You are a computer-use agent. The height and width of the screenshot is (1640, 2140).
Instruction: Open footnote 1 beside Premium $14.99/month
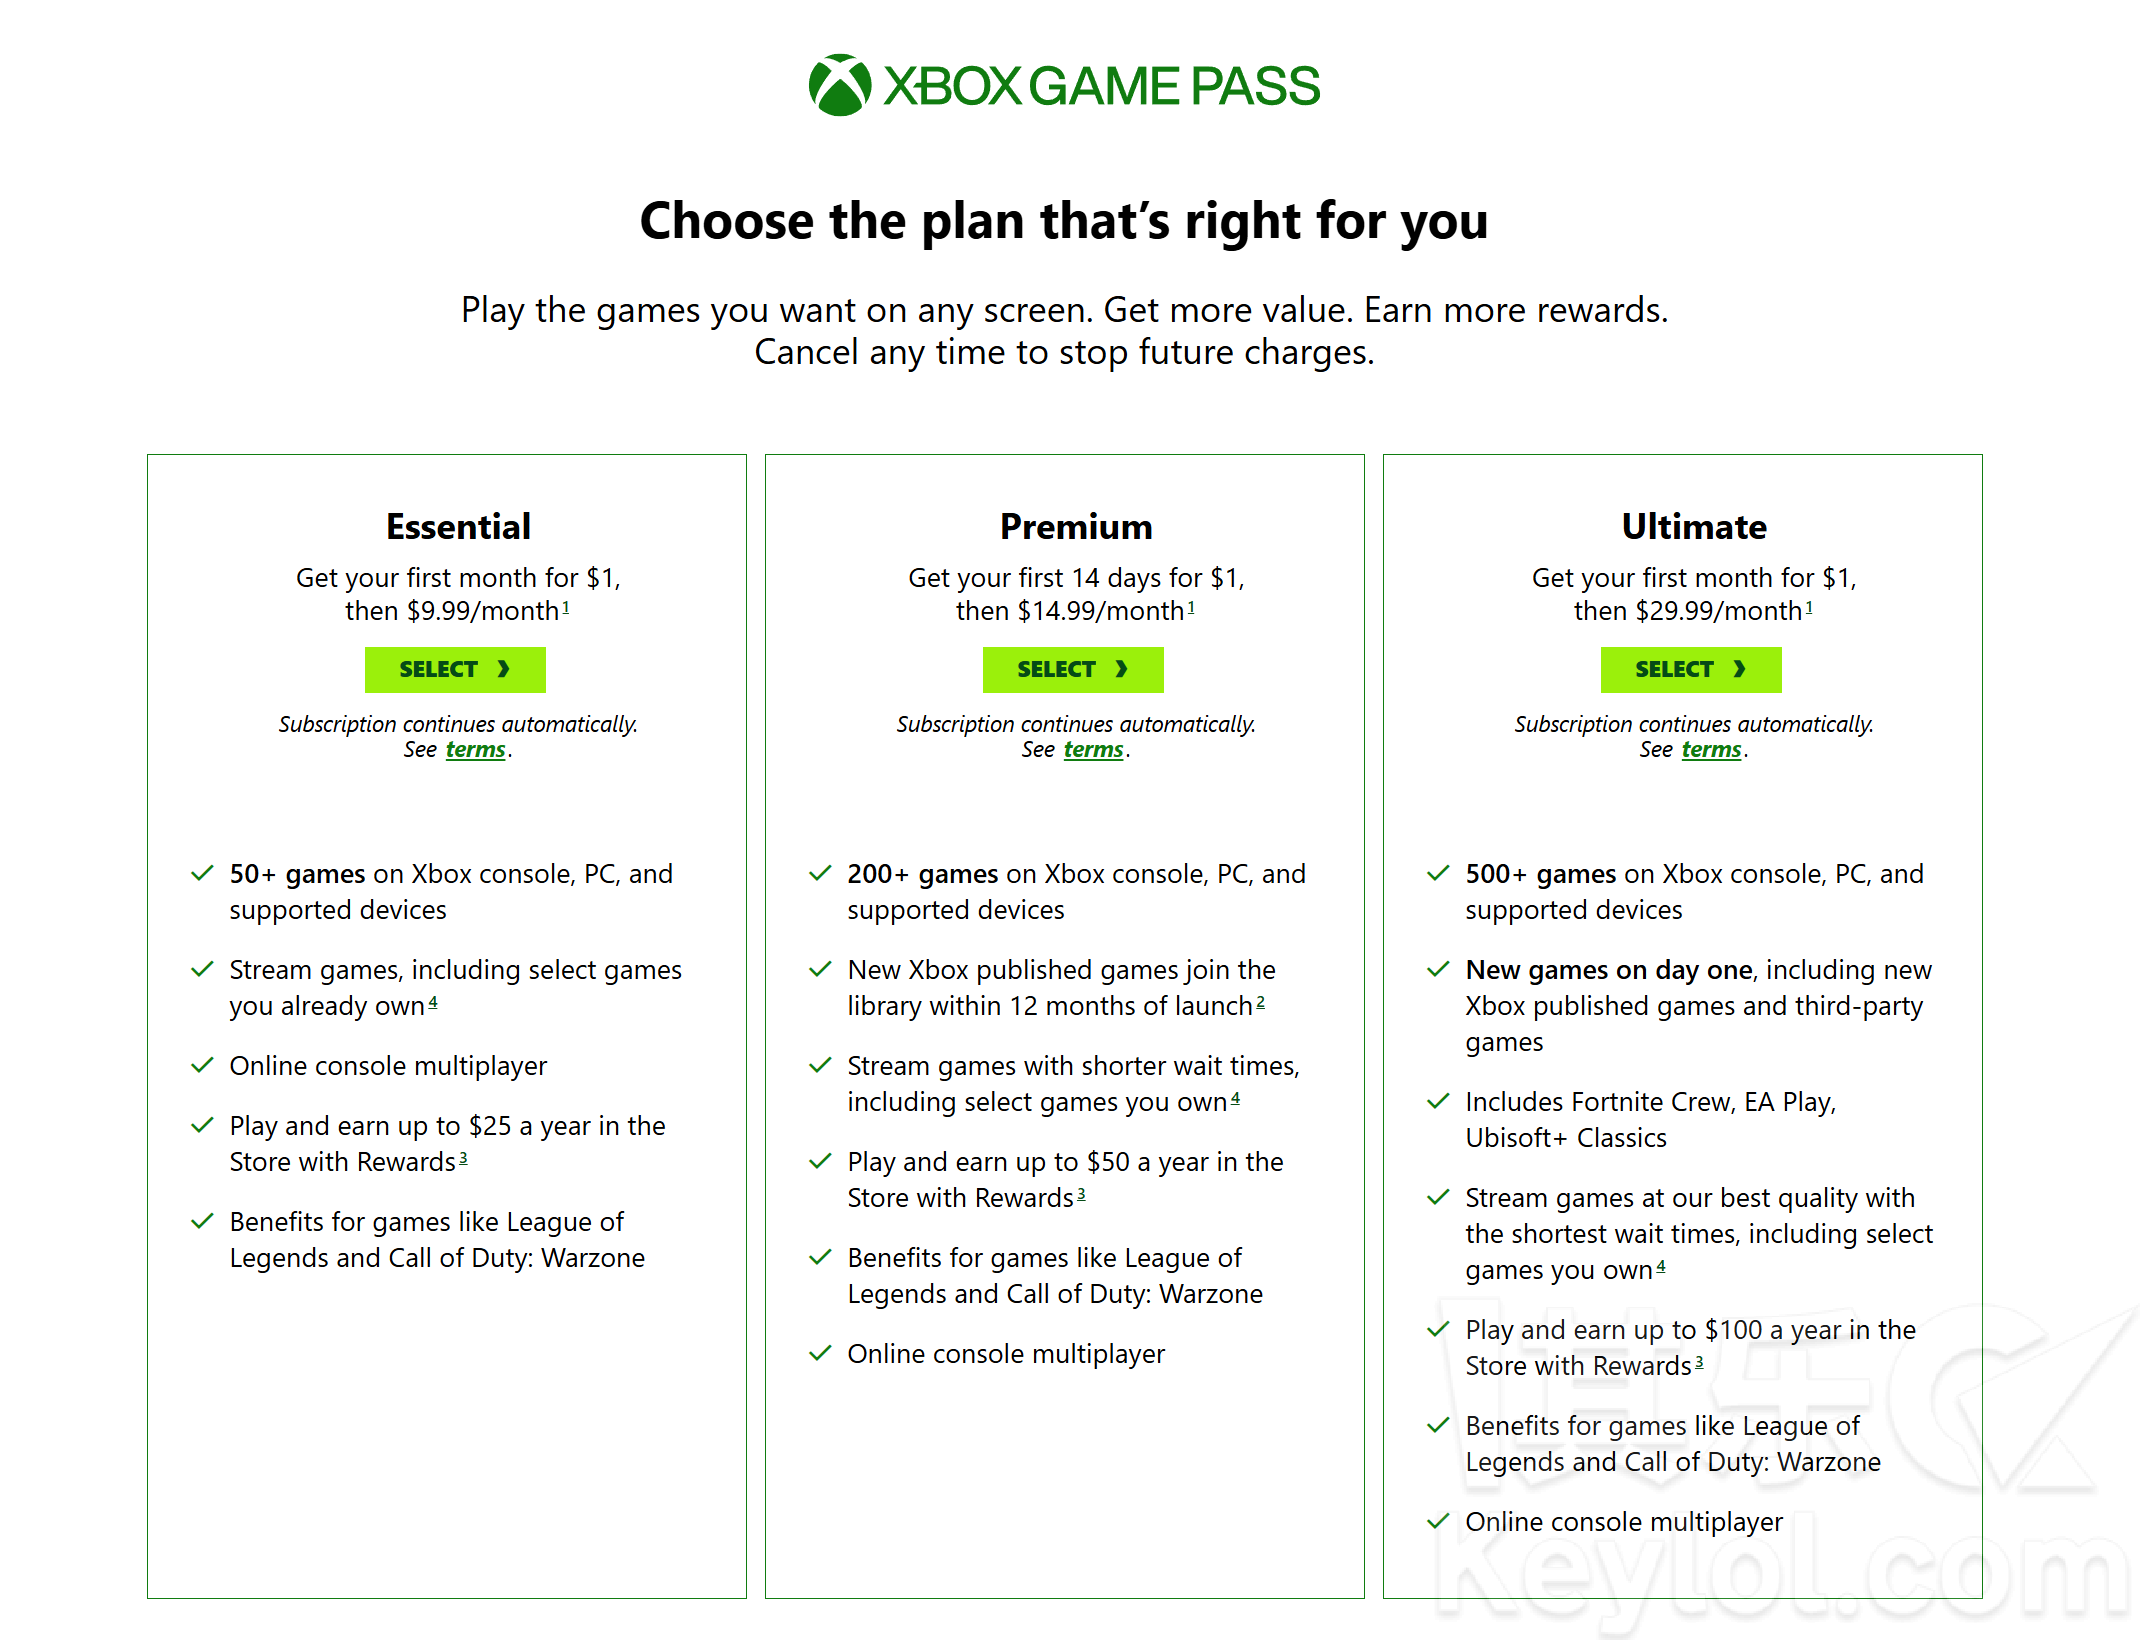pyautogui.click(x=1191, y=607)
